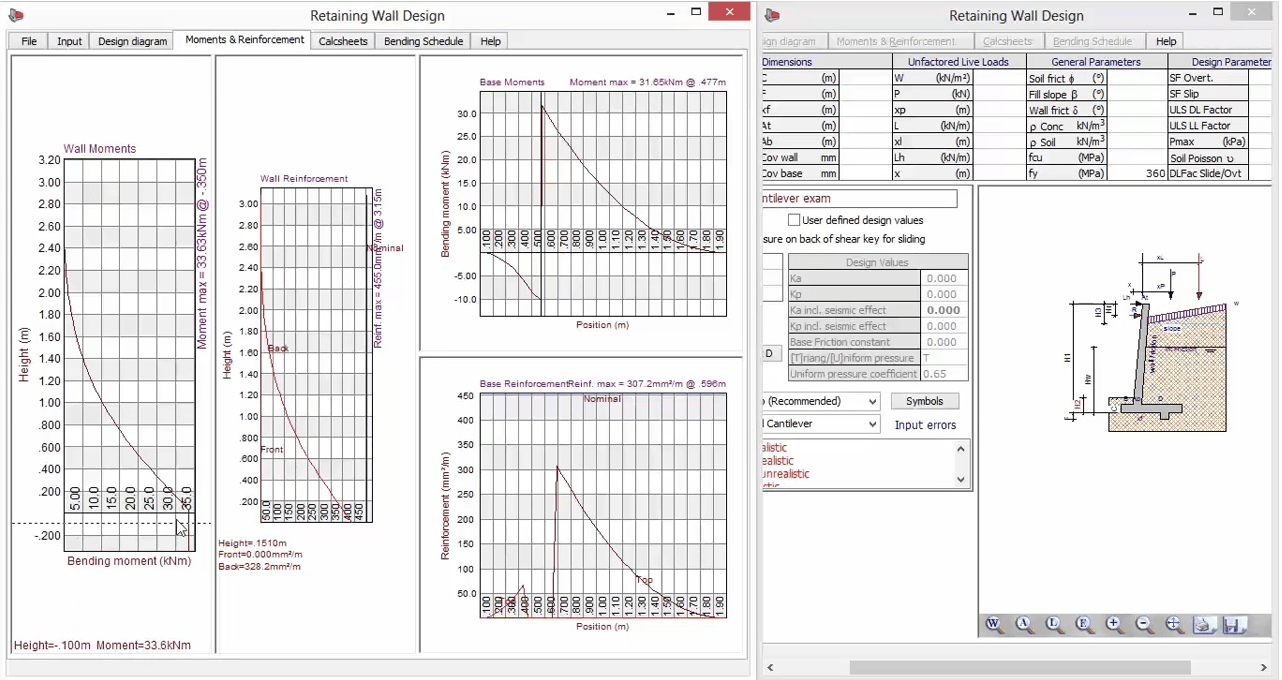Image resolution: width=1282 pixels, height=680 pixels.
Task: Click the small D button
Action: 770,353
